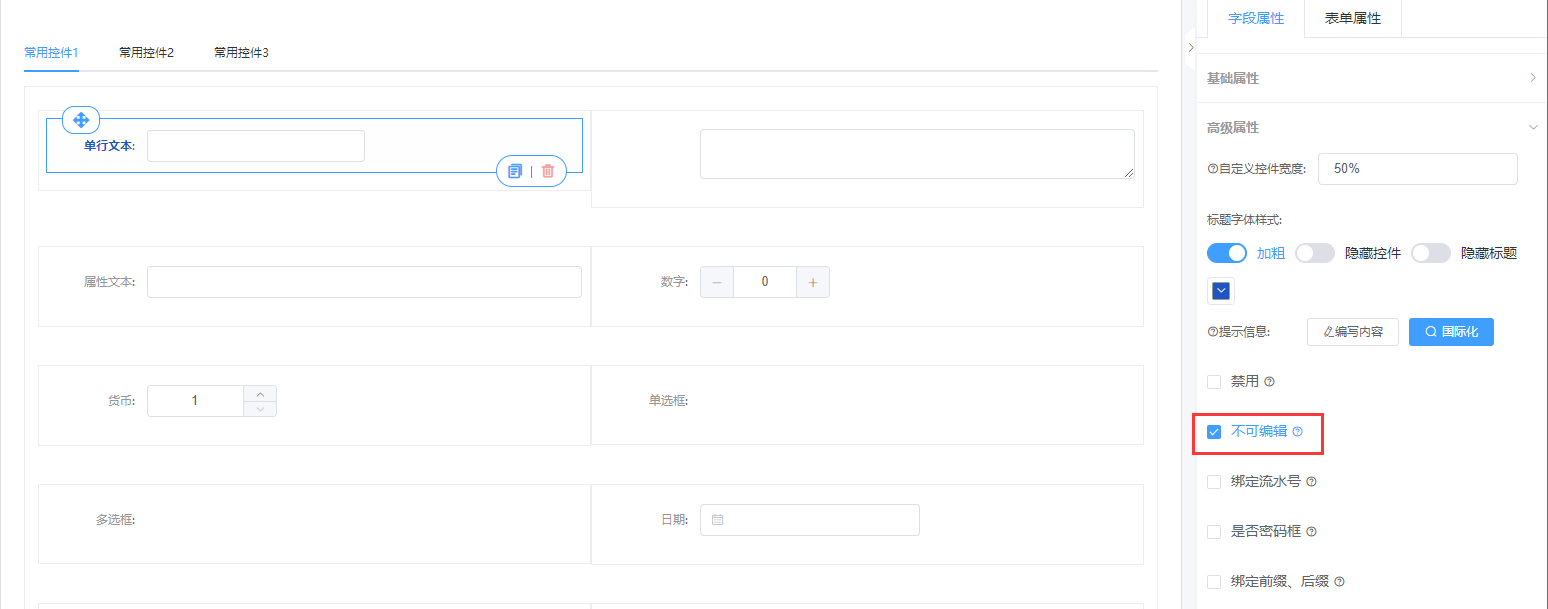Click the 单行文本 input box
1548x609 pixels.
point(256,146)
